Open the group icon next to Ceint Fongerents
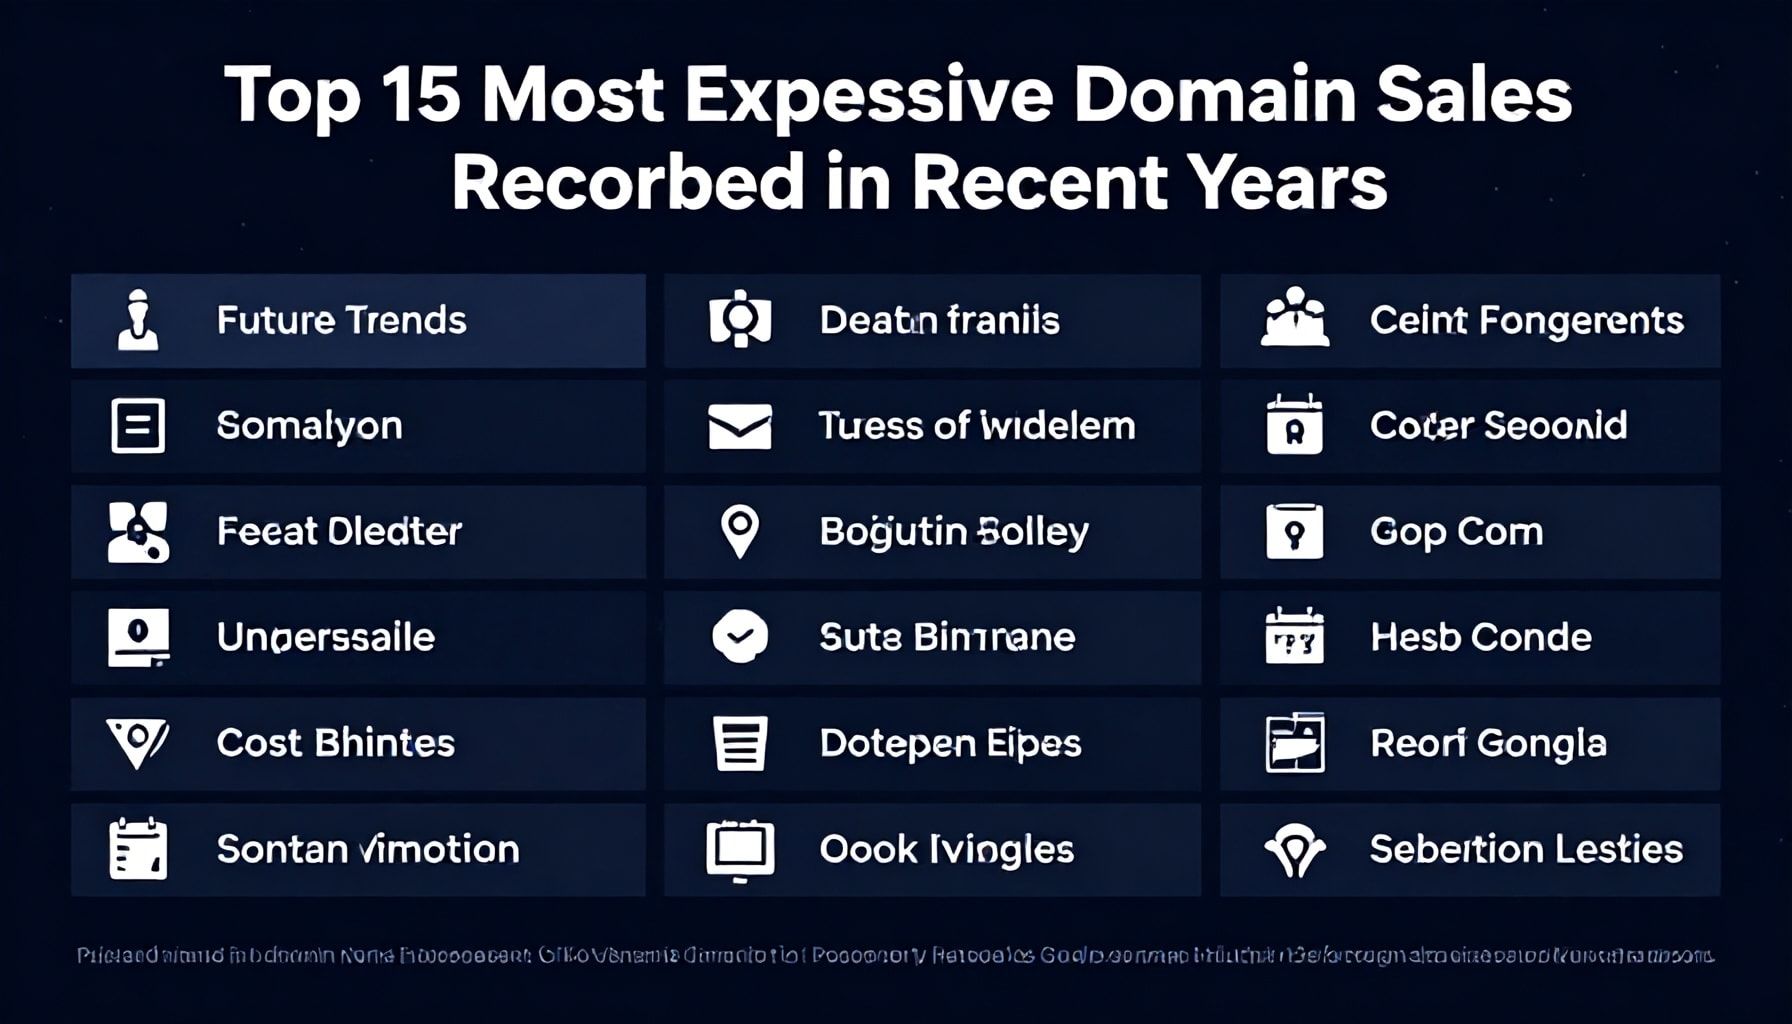This screenshot has height=1024, width=1792. (1295, 320)
